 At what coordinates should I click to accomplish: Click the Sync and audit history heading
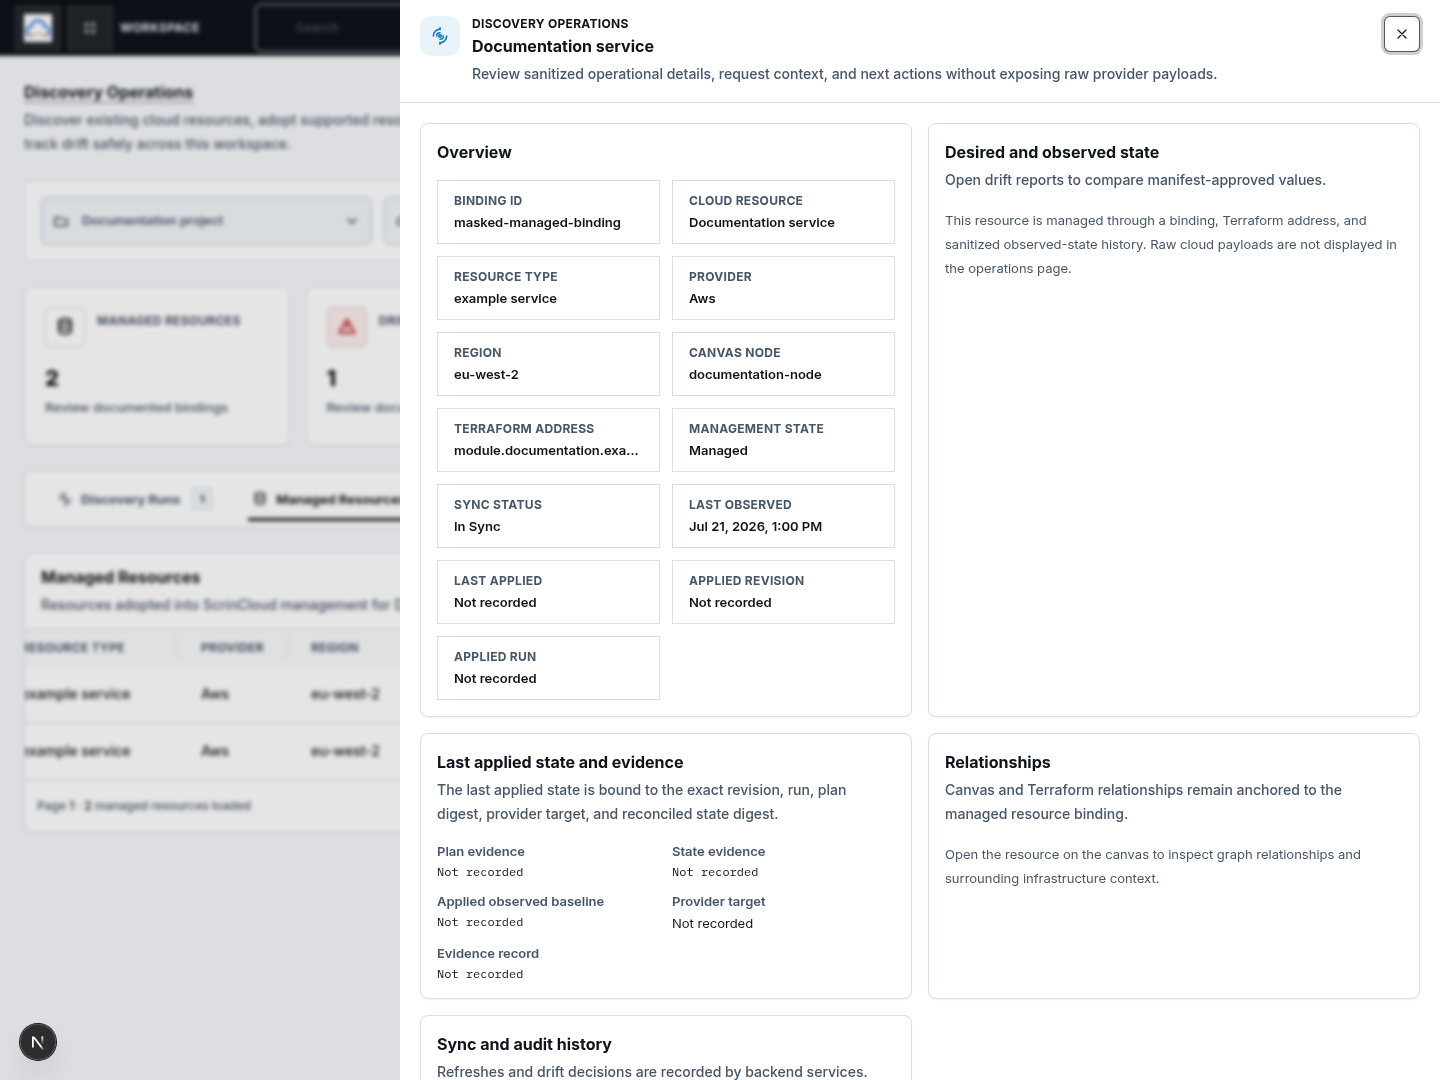pyautogui.click(x=524, y=1044)
